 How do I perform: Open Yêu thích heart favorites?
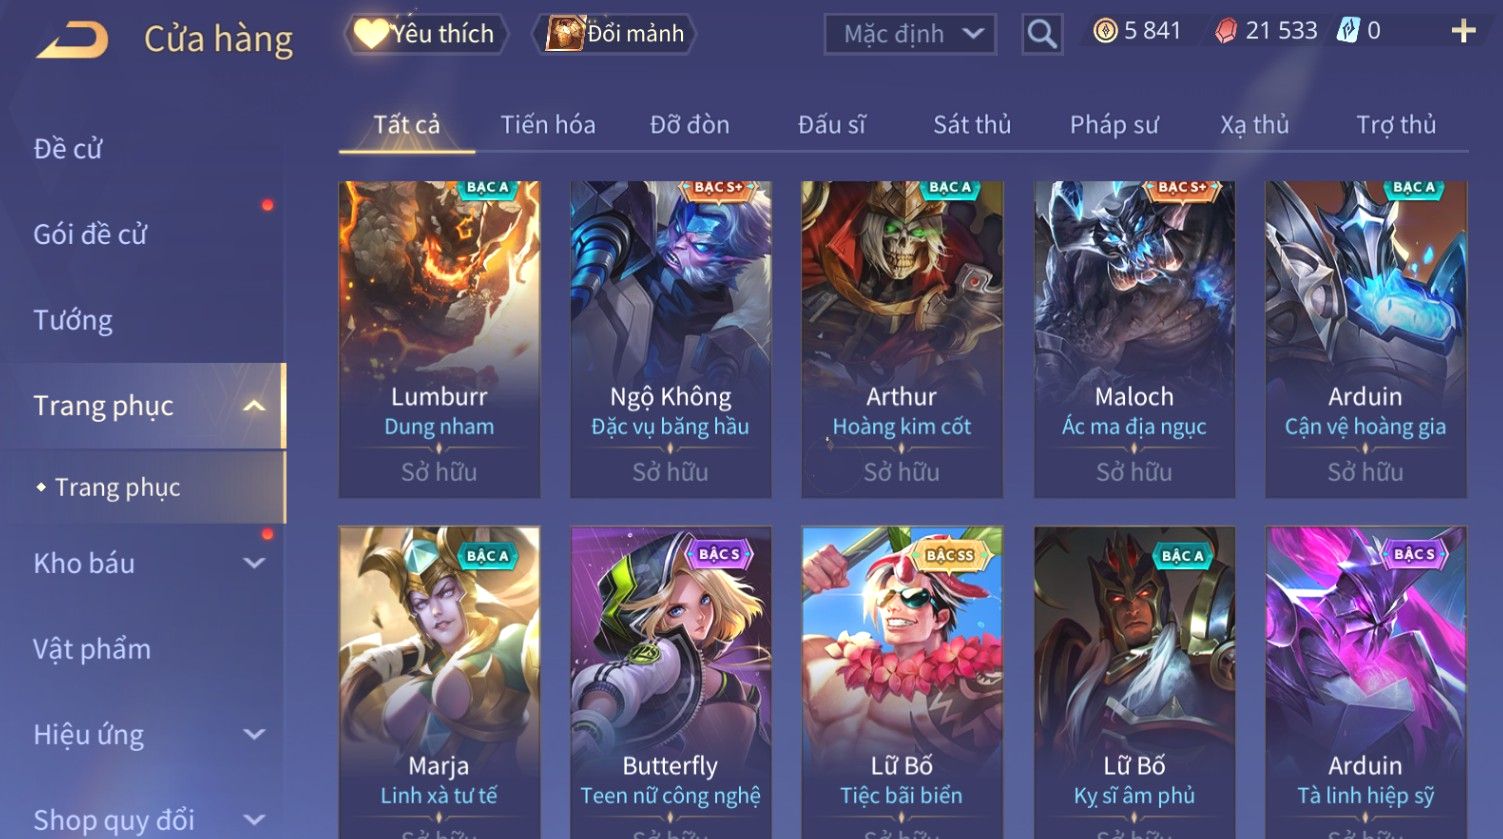coord(426,34)
